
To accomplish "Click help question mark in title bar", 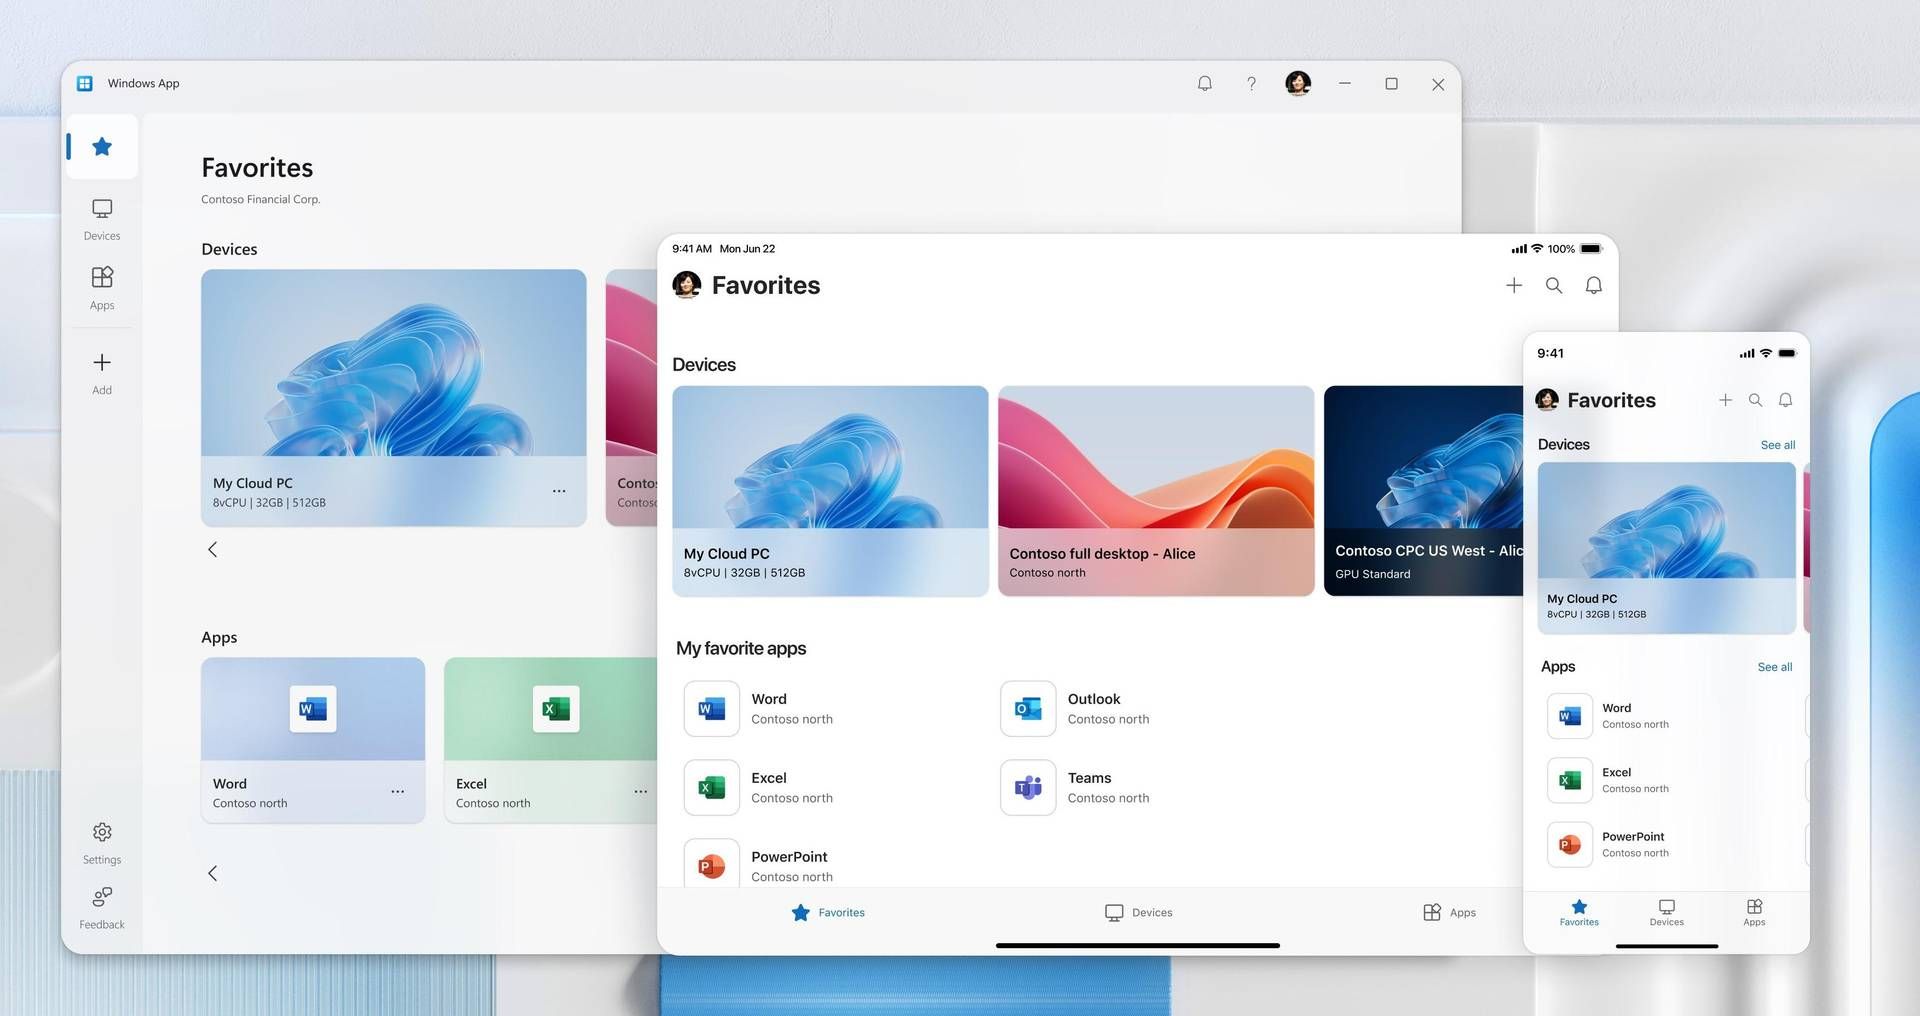I will coord(1251,84).
